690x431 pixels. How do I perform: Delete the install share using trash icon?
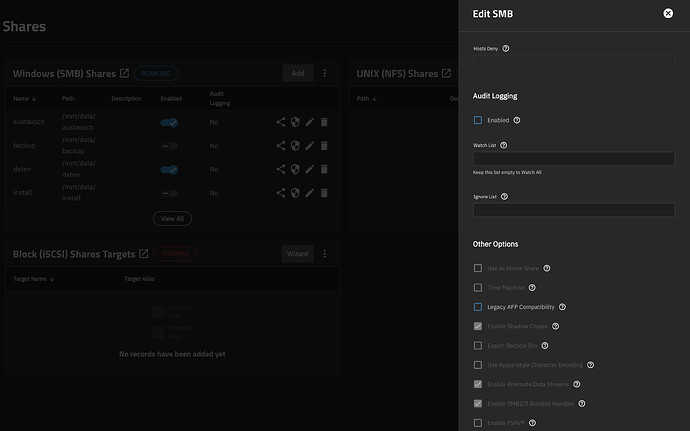324,193
